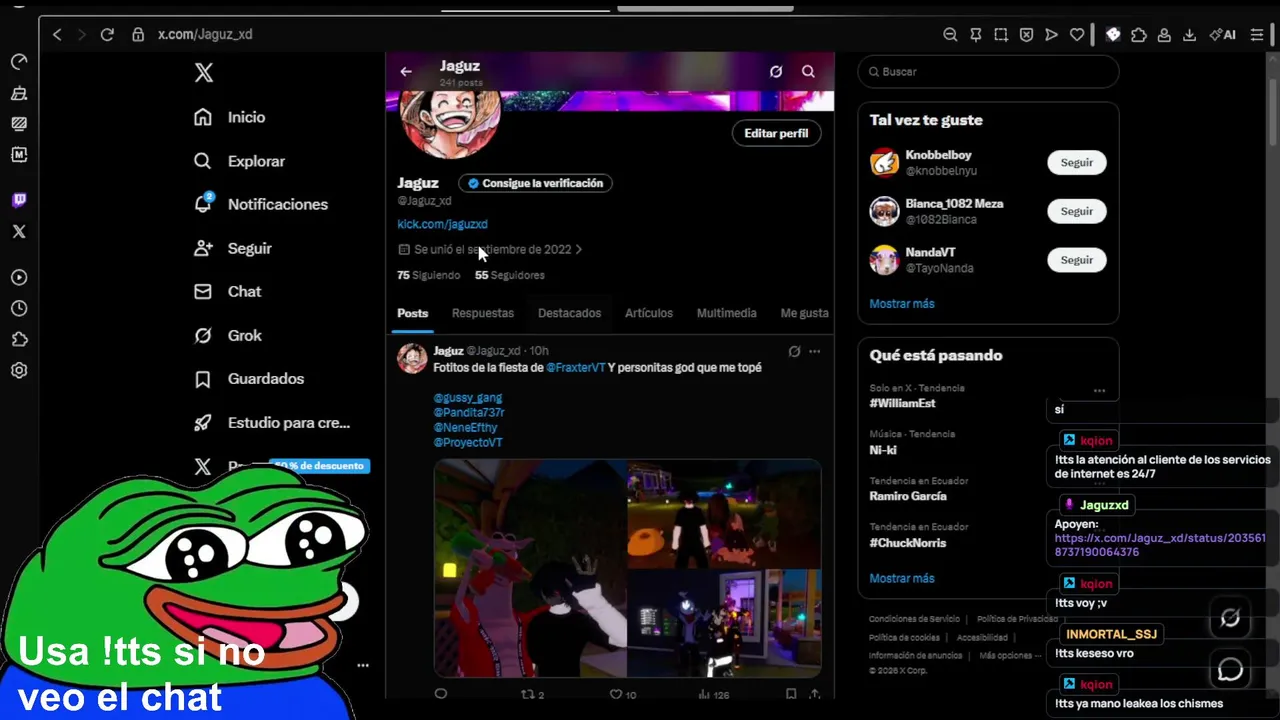The height and width of the screenshot is (720, 1280).
Task: Open the ad blocker shield icon
Action: (x=1026, y=34)
